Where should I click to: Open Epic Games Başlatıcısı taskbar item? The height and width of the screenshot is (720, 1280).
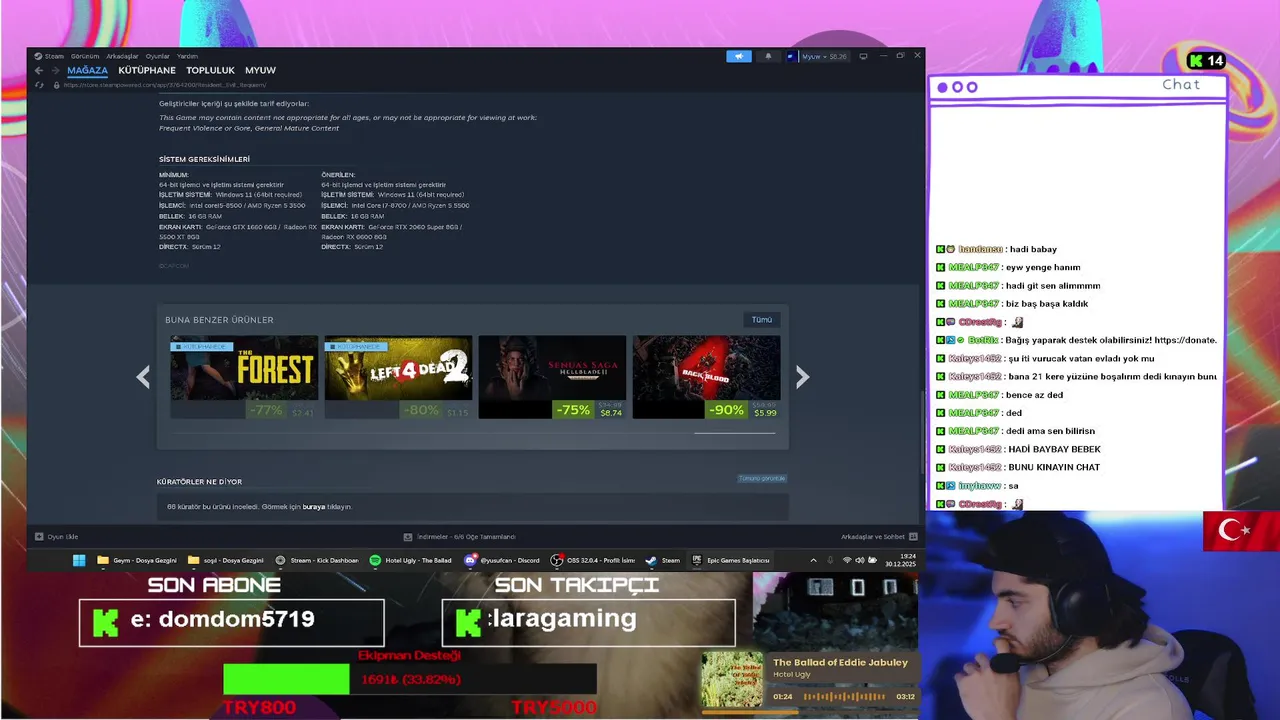731,560
